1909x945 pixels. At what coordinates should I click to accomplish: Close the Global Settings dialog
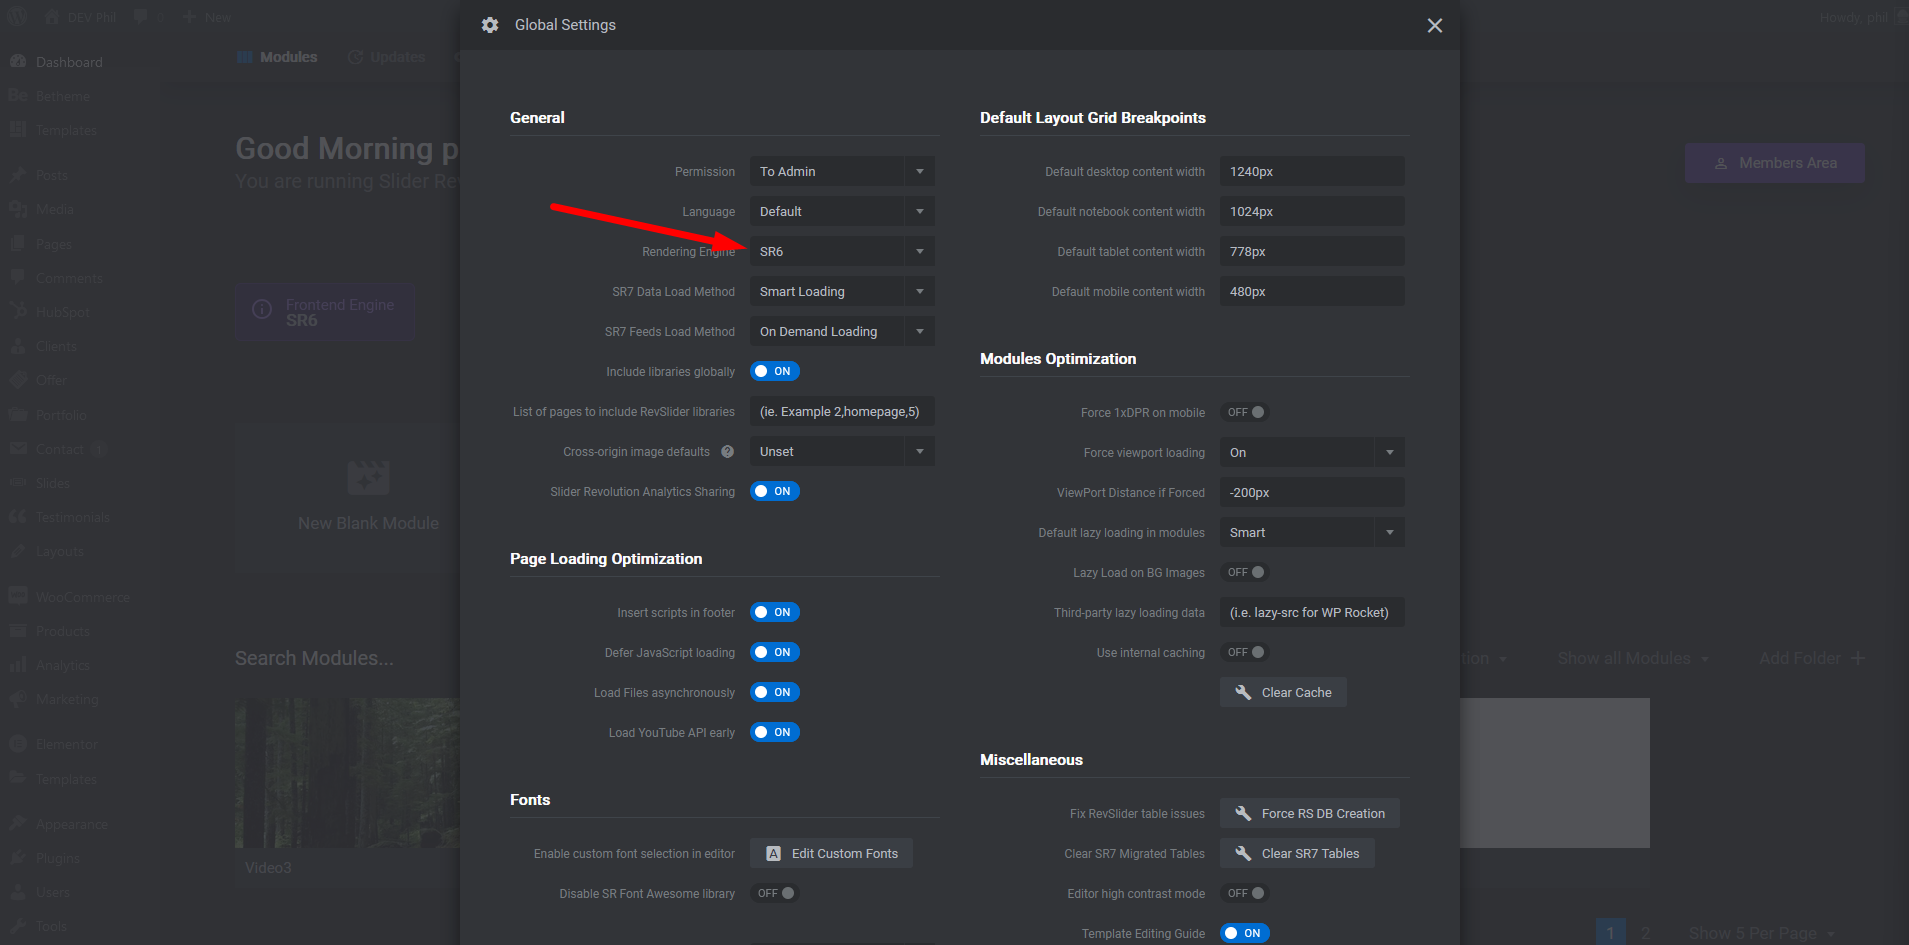1434,25
